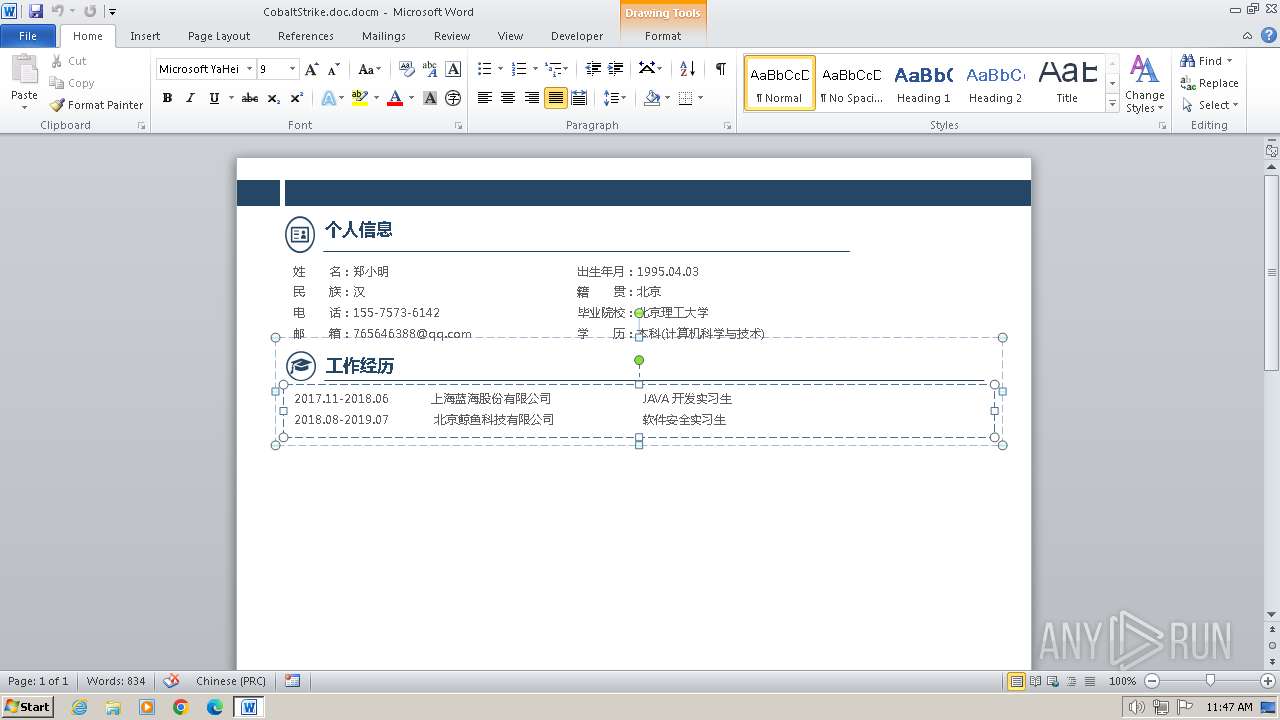The image size is (1280, 720).
Task: Open the Drawing Tools Format tab
Action: click(663, 36)
